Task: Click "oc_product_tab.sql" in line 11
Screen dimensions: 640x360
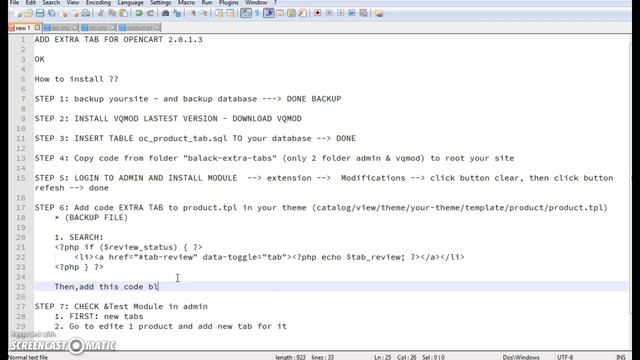Action: coord(182,138)
